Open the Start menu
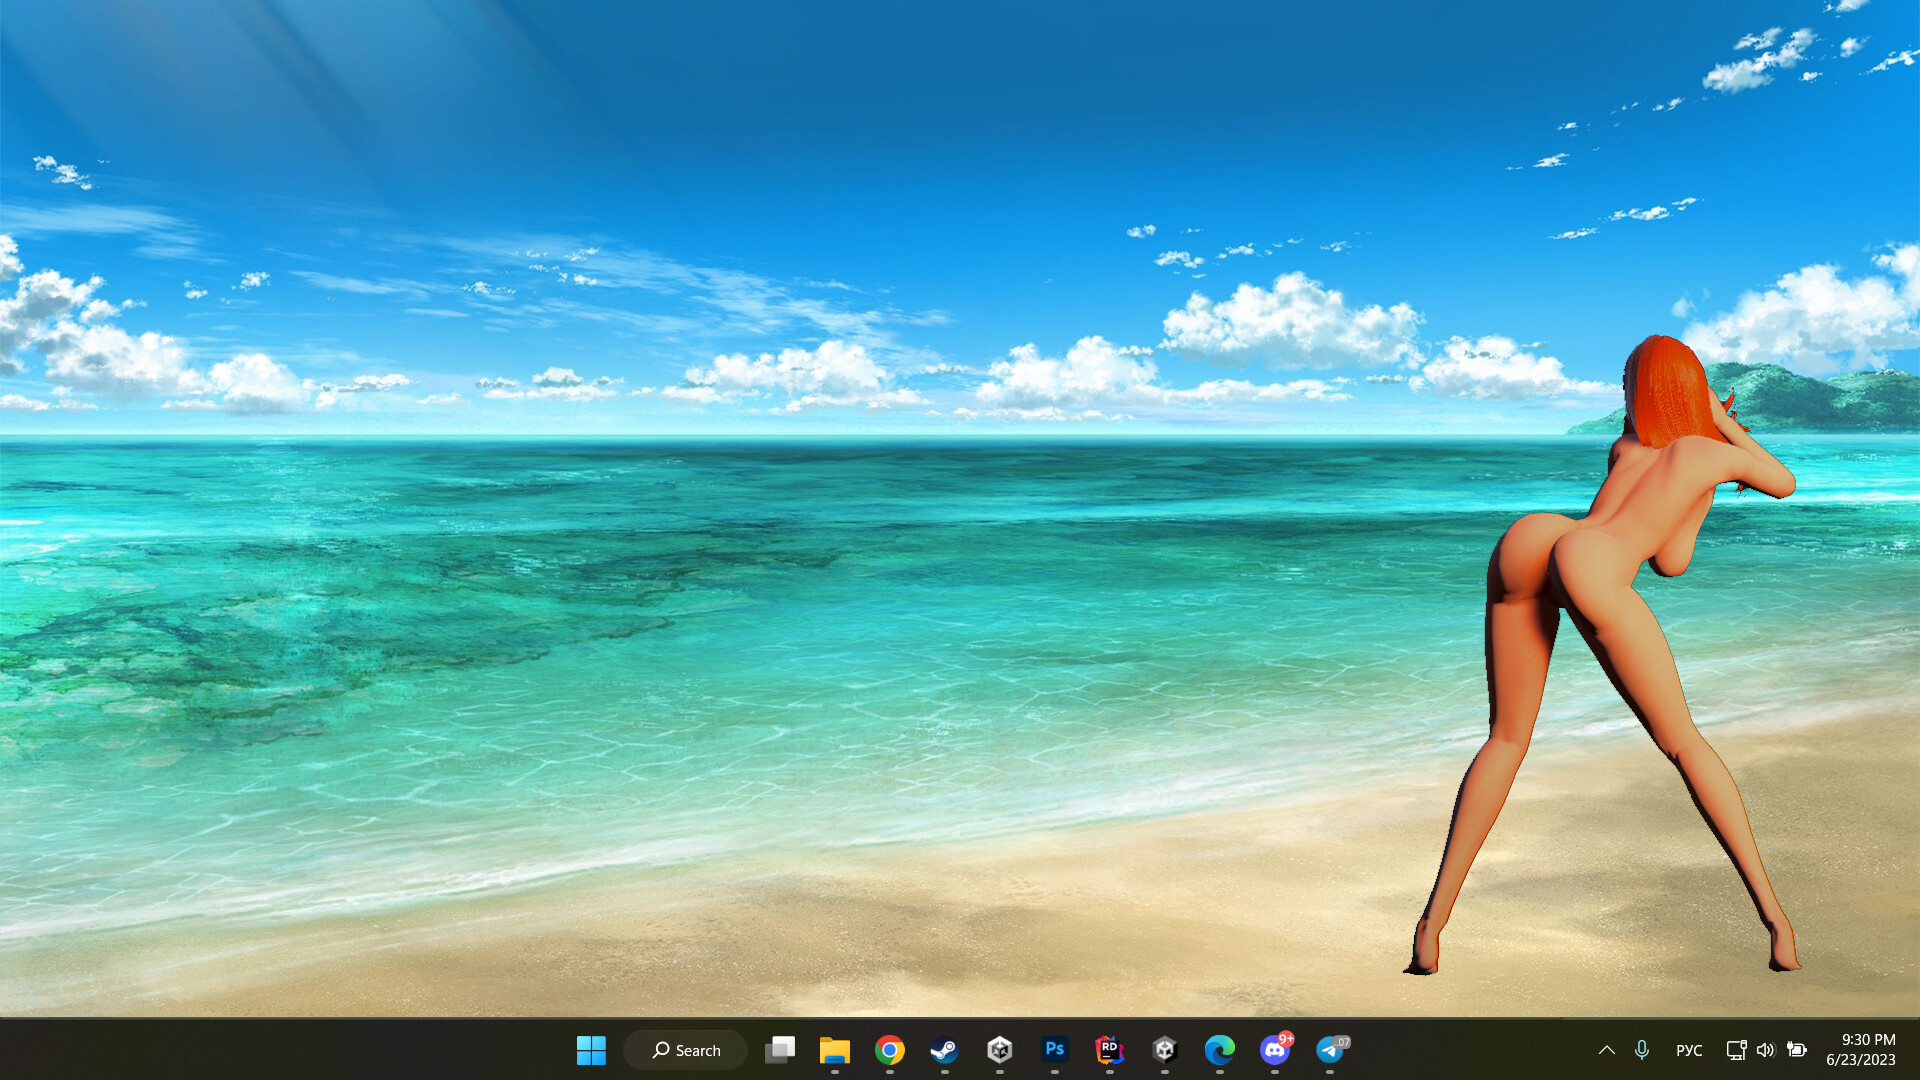 click(x=591, y=1050)
